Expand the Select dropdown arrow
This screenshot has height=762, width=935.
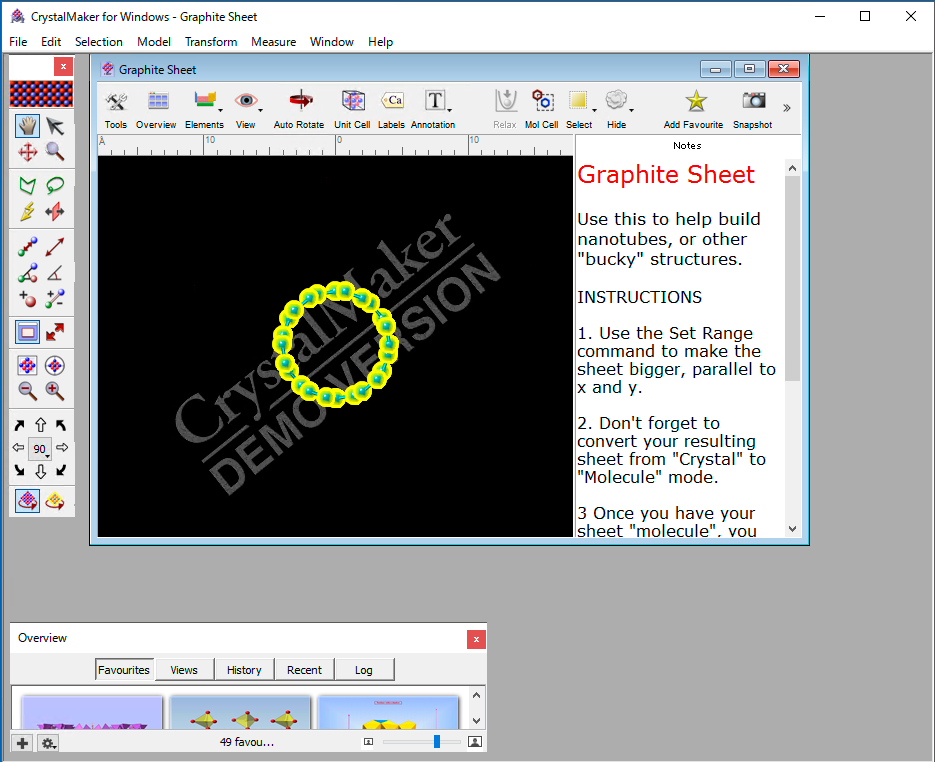tap(595, 110)
